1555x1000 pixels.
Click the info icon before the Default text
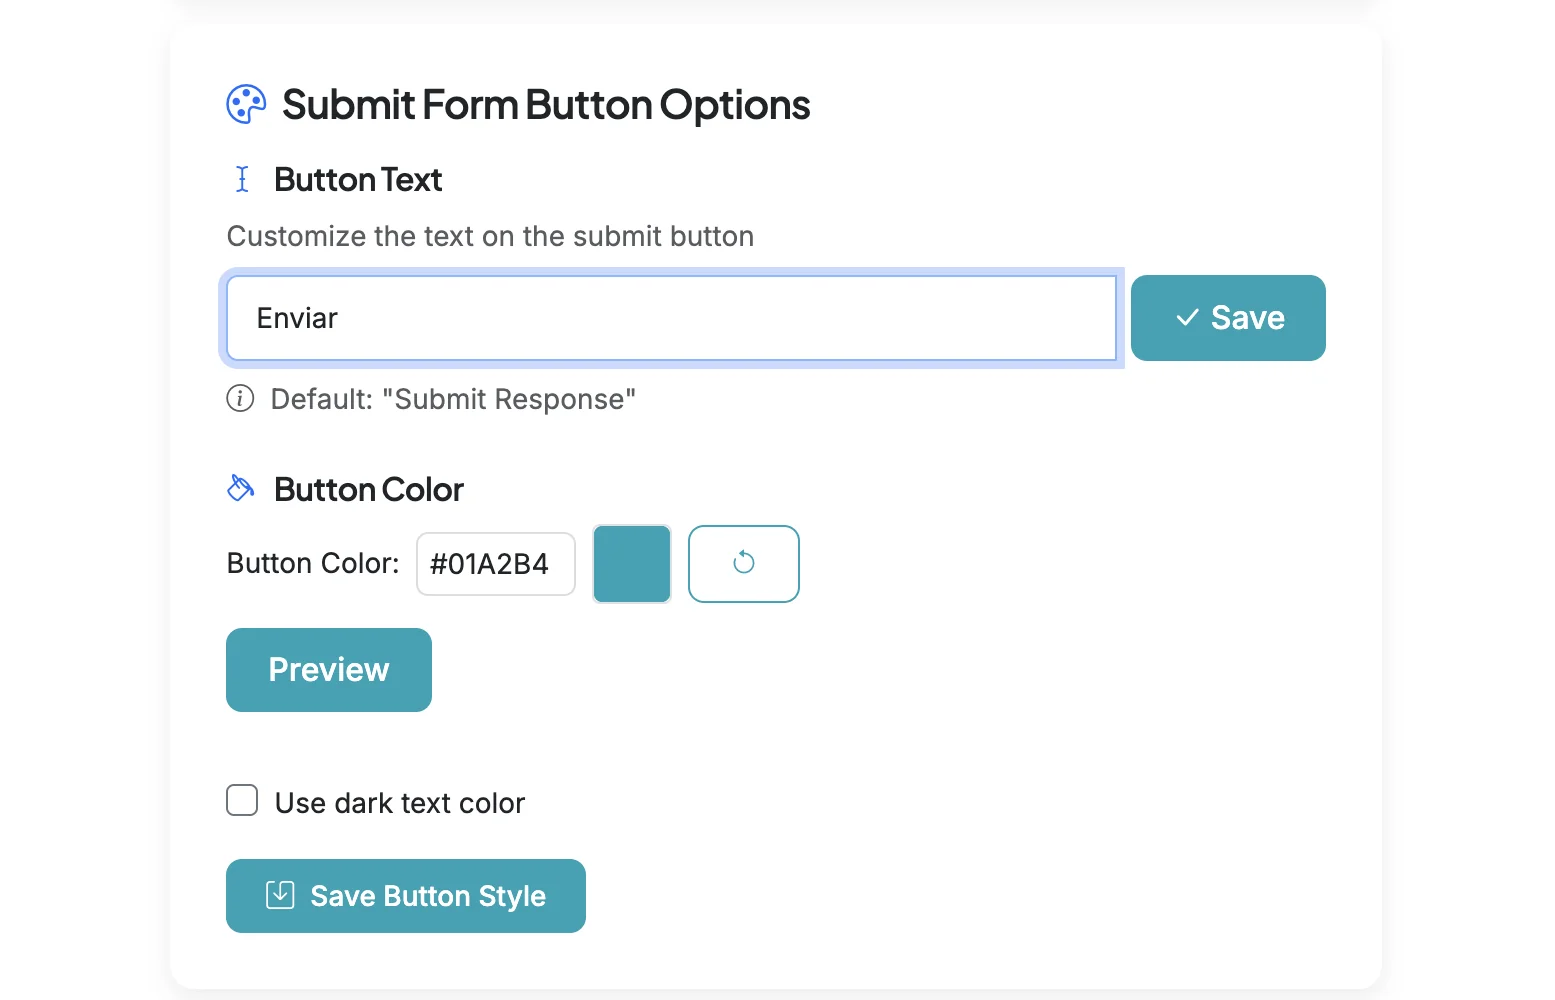[x=239, y=398]
